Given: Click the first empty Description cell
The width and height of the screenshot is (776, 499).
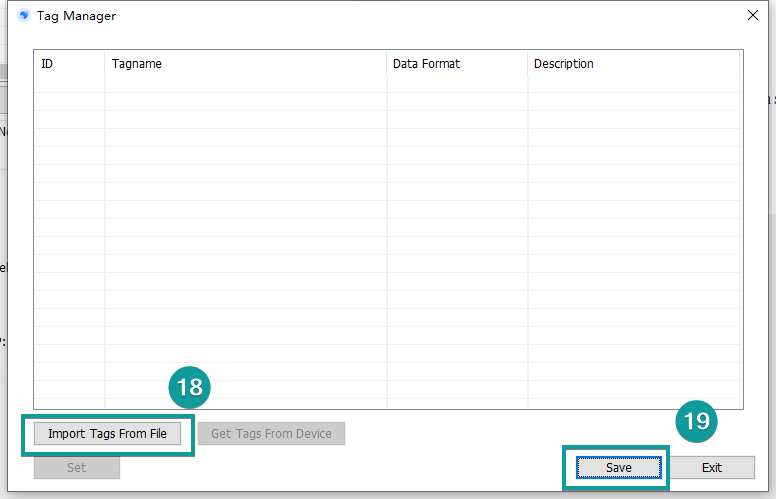Looking at the screenshot, I should point(632,85).
